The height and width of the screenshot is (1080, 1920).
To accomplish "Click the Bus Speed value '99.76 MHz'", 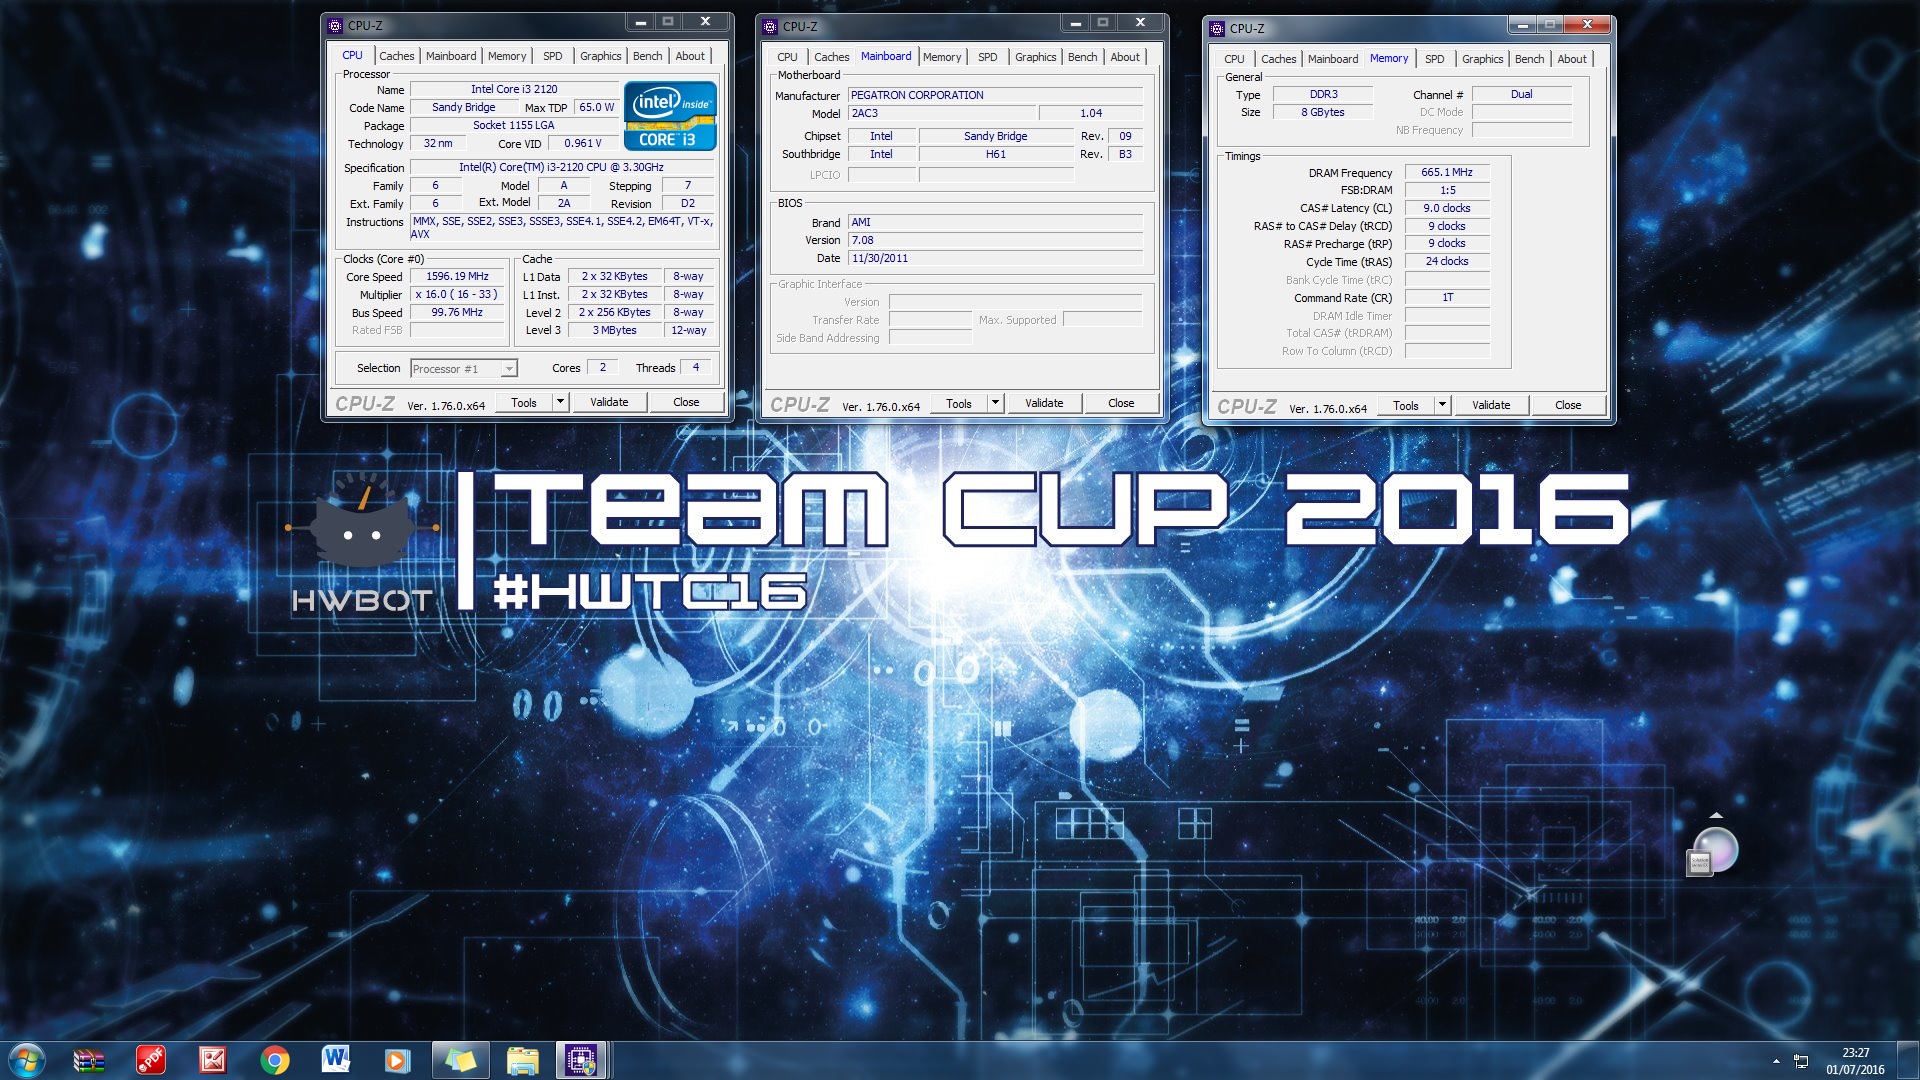I will point(457,312).
